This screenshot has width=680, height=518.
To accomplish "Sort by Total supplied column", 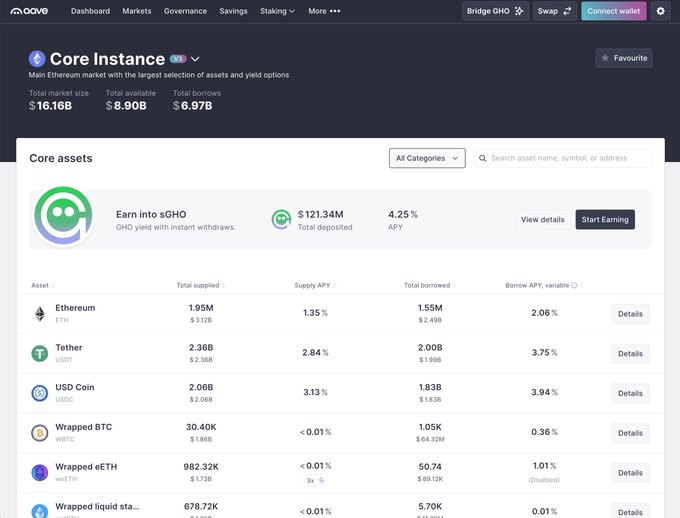I will pyautogui.click(x=200, y=285).
